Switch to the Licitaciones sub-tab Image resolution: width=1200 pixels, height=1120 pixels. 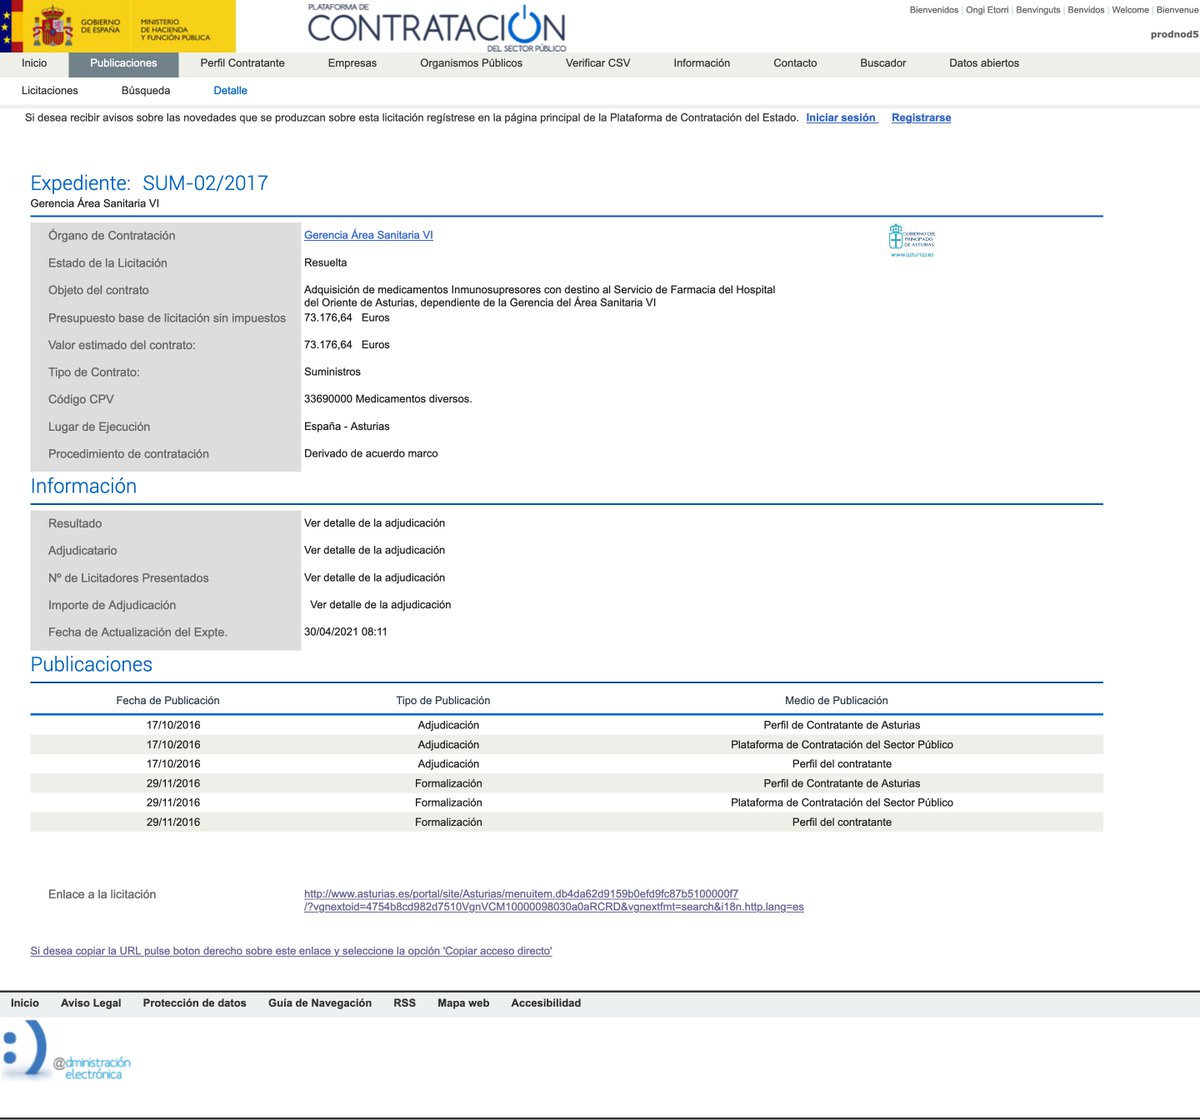pyautogui.click(x=50, y=90)
